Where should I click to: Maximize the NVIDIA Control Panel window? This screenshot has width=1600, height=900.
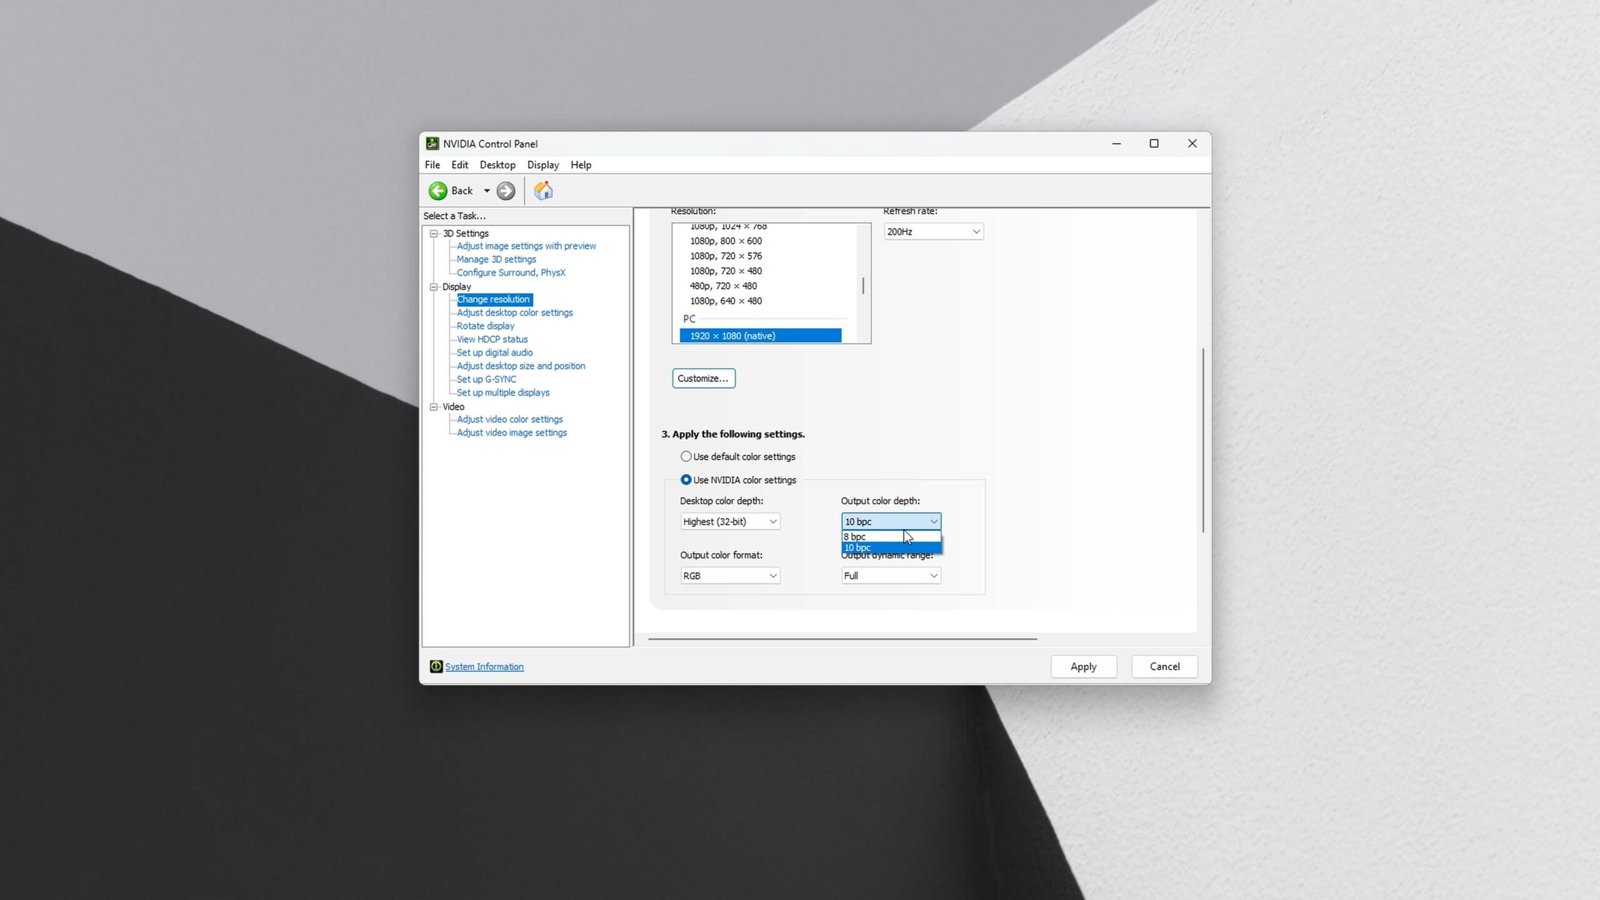coord(1154,144)
